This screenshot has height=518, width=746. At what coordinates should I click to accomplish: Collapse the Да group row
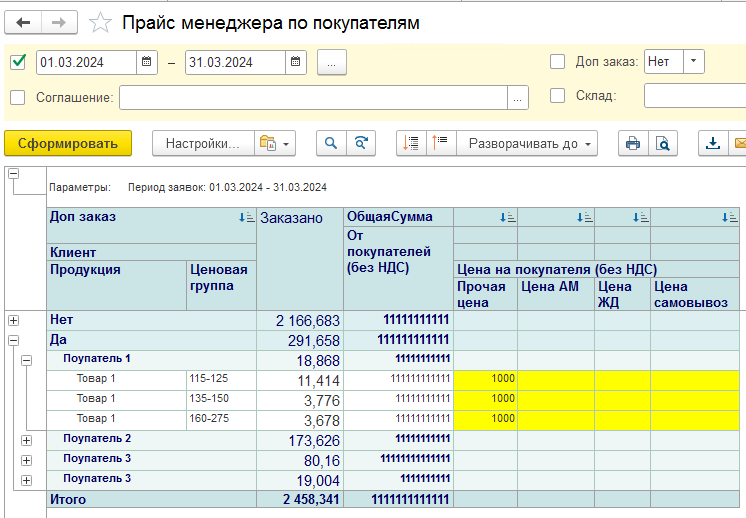coord(14,341)
